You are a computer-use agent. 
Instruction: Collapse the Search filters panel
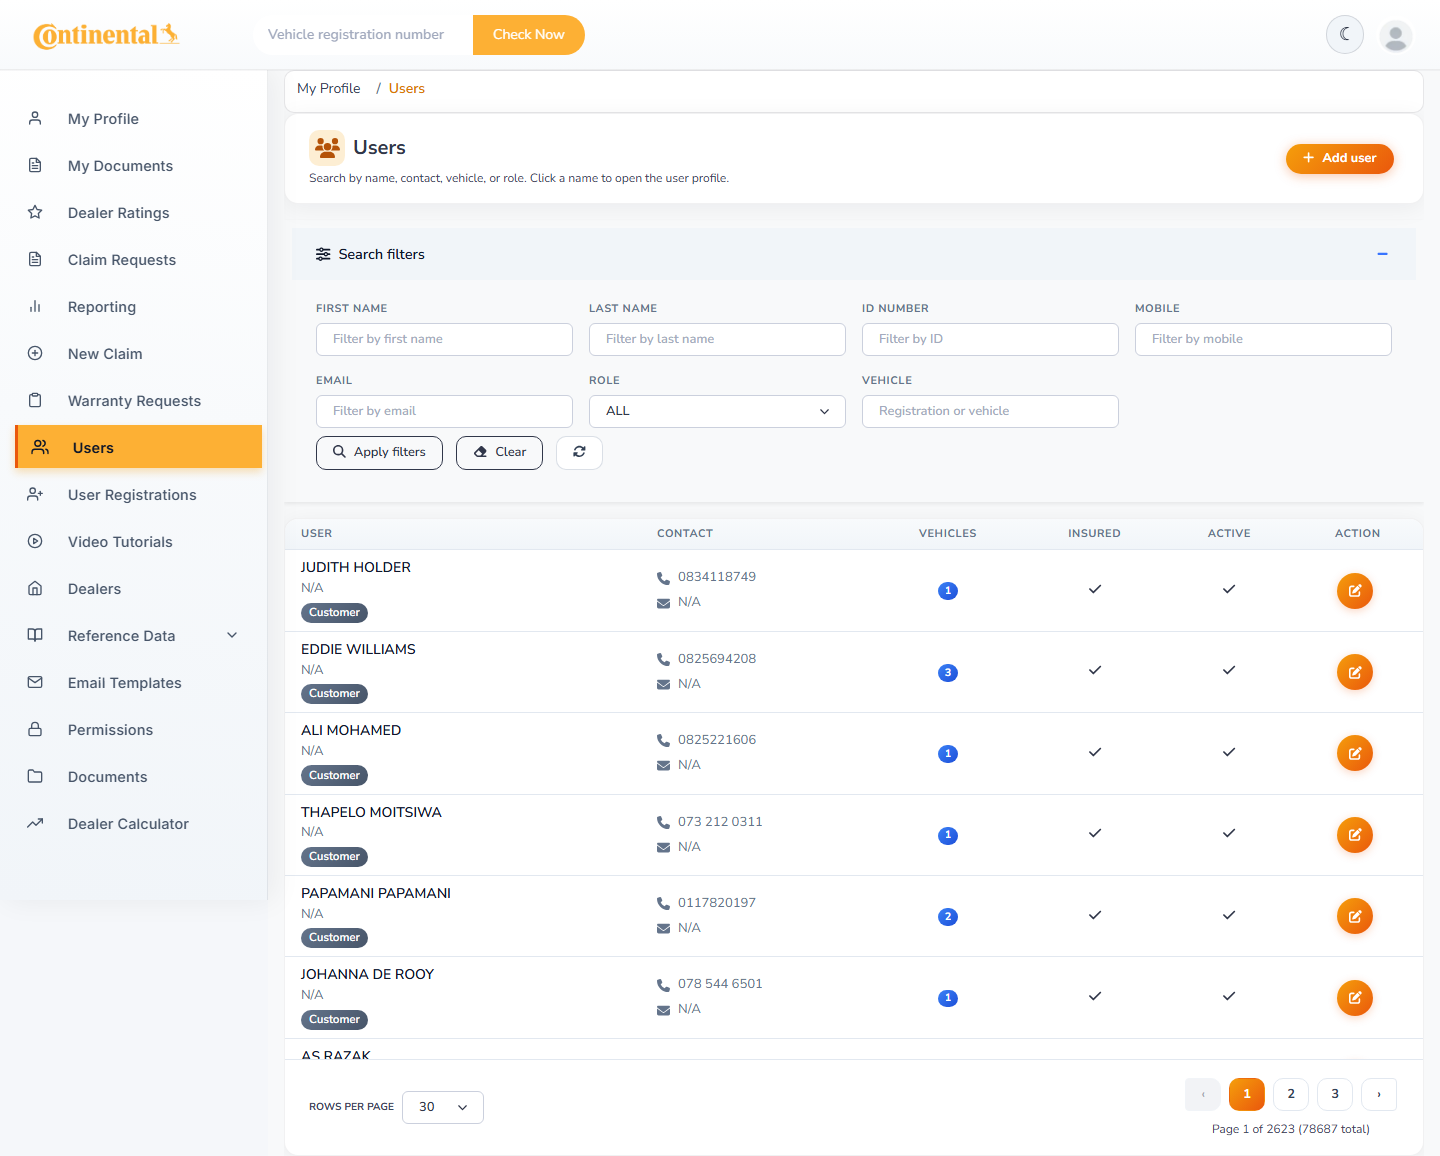click(x=1382, y=254)
